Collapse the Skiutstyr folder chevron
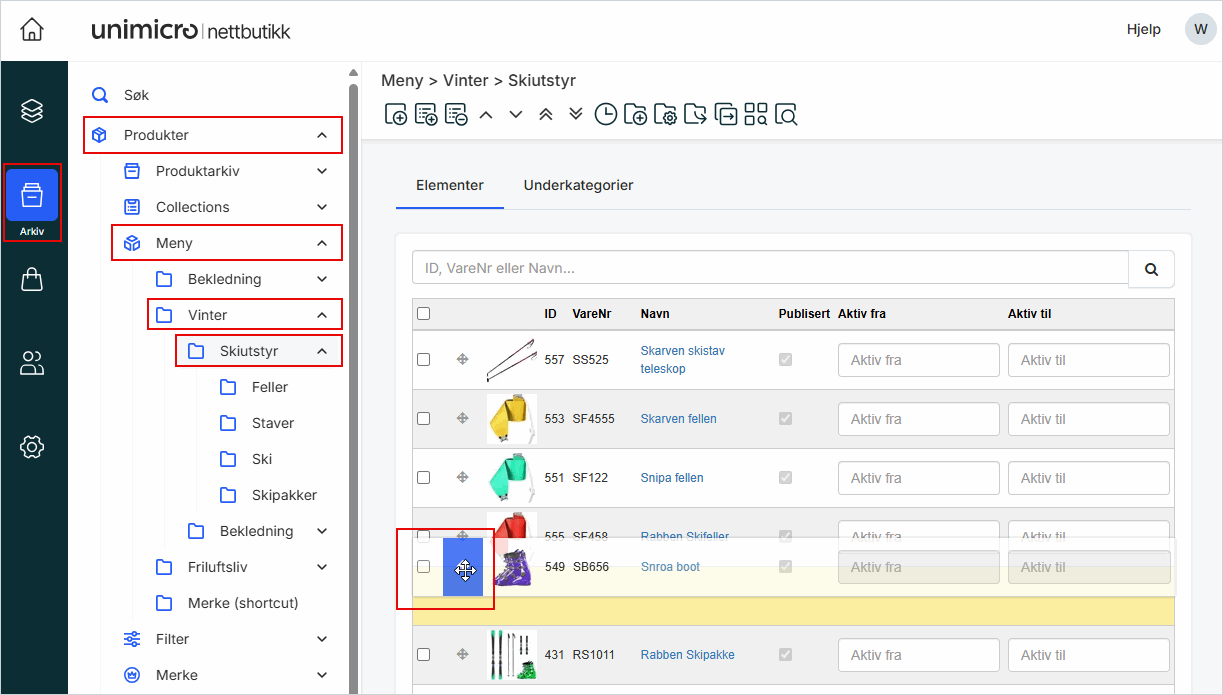Image resolution: width=1223 pixels, height=695 pixels. tap(322, 351)
